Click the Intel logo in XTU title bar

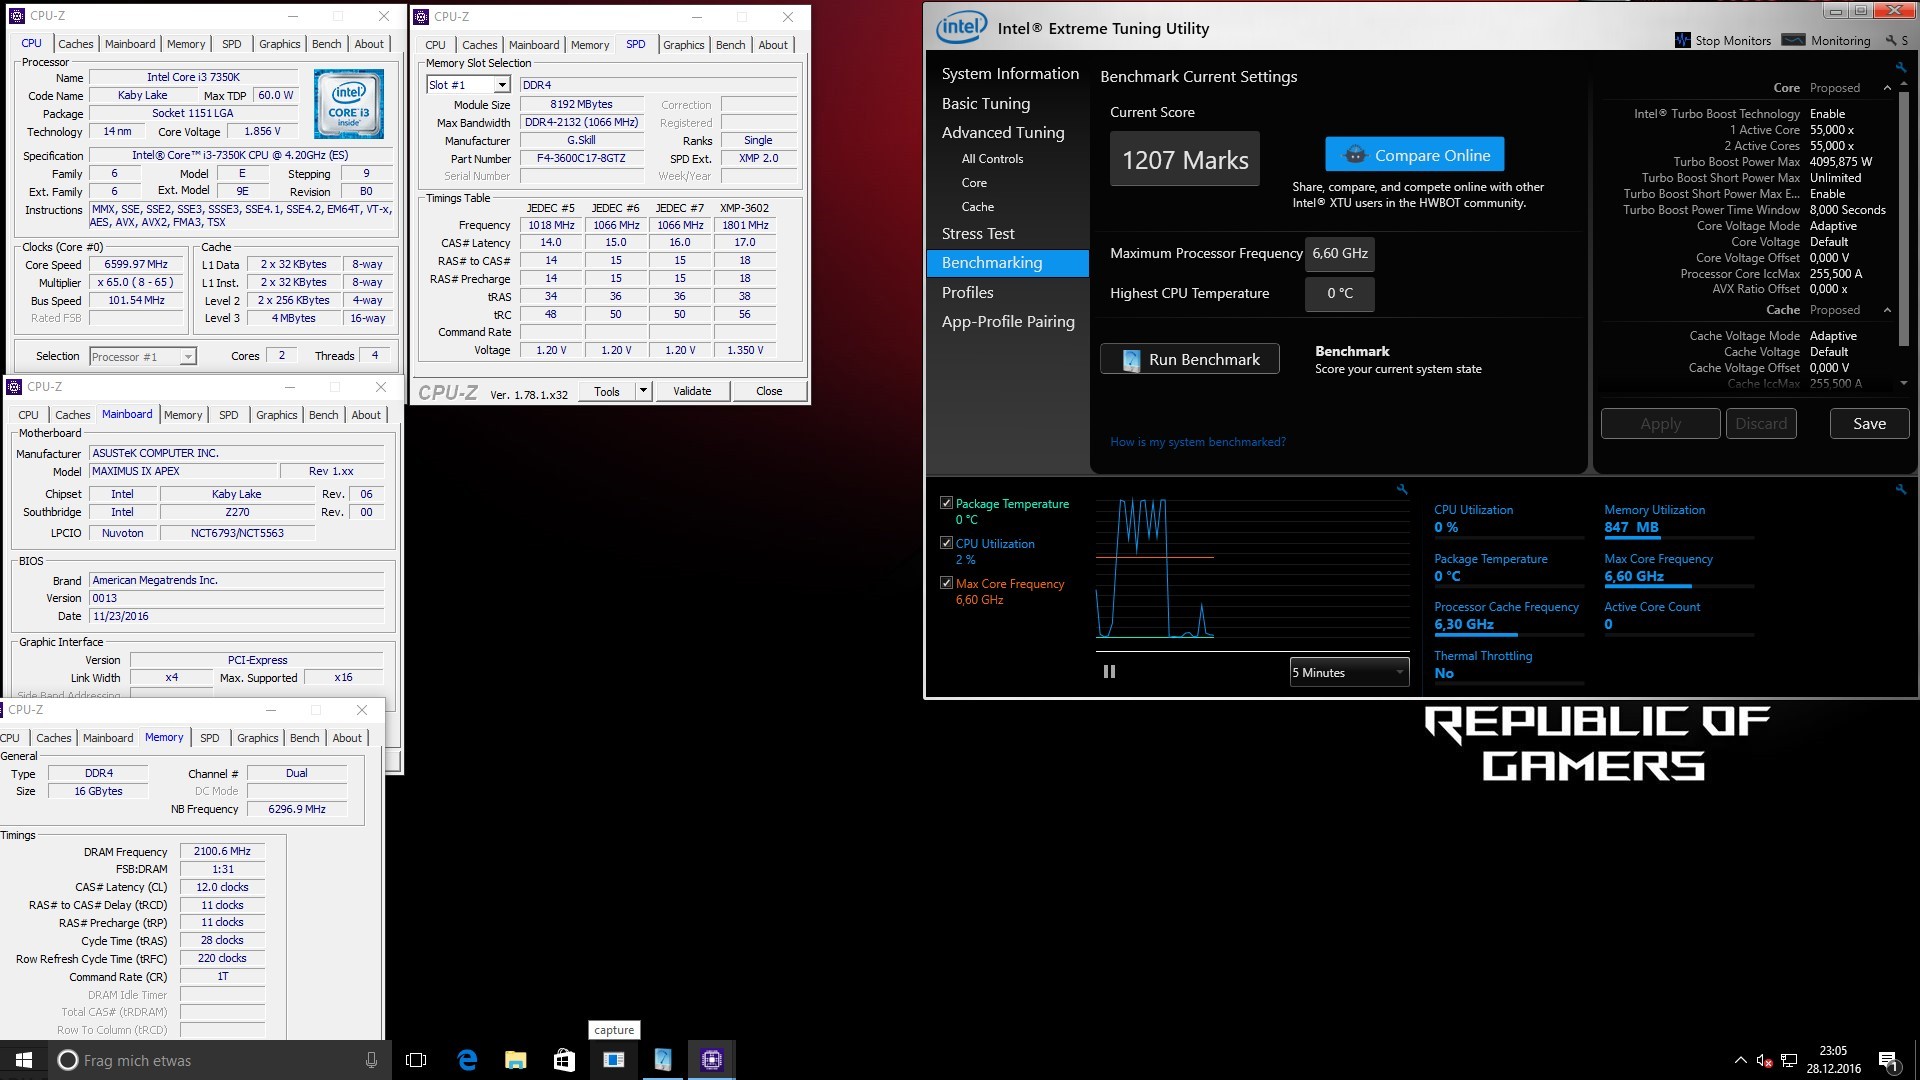(961, 27)
